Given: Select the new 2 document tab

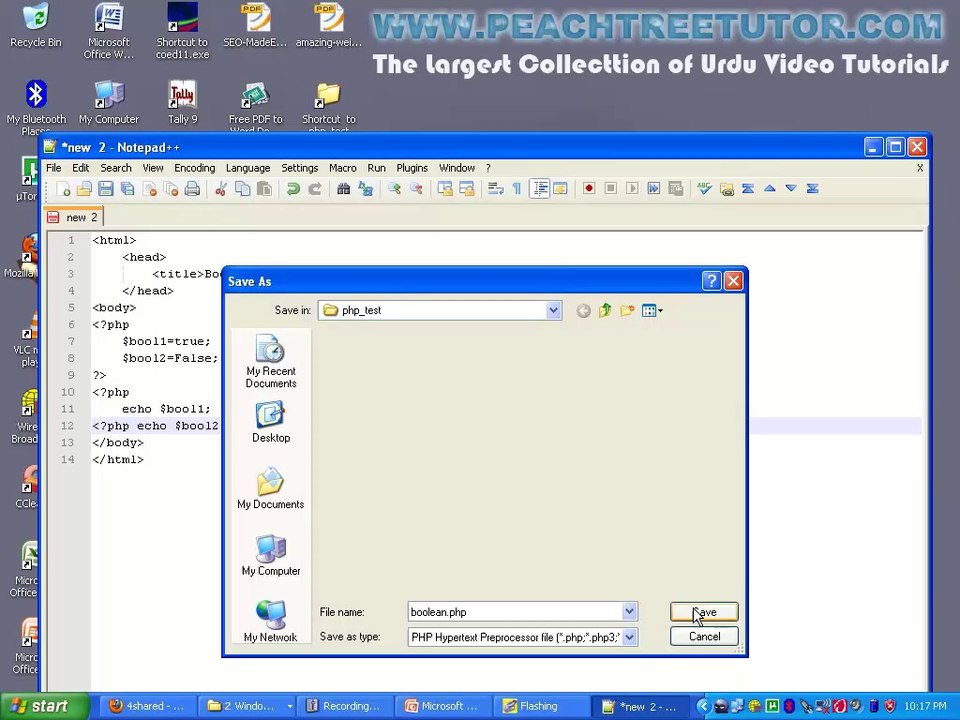Looking at the screenshot, I should 73,217.
